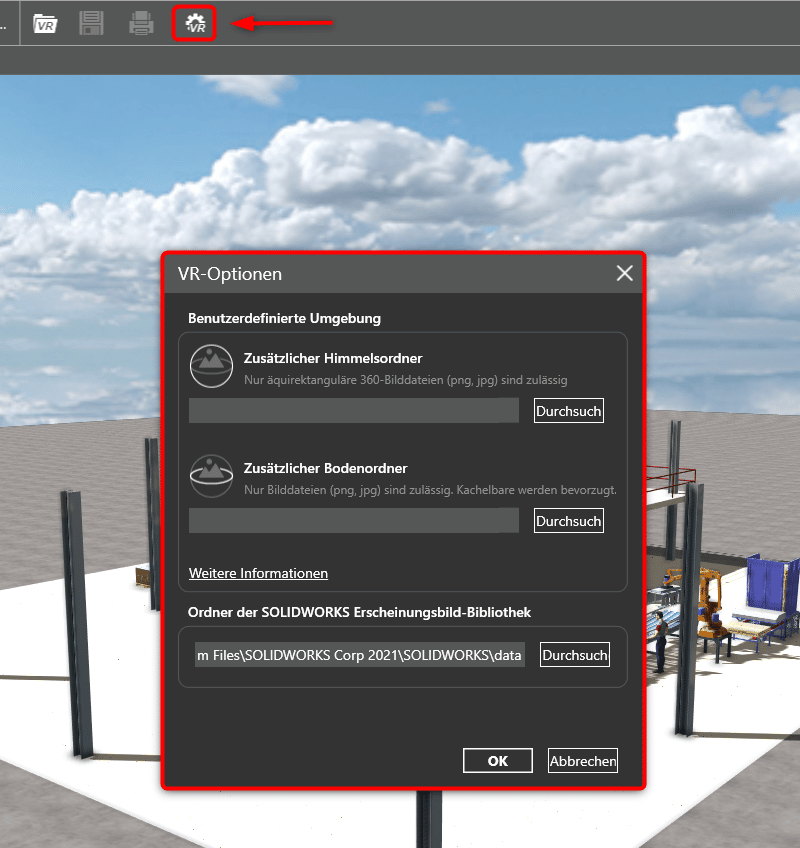Click the empty Himmelsordner path input field
Viewport: 800px width, 848px height.
353,410
